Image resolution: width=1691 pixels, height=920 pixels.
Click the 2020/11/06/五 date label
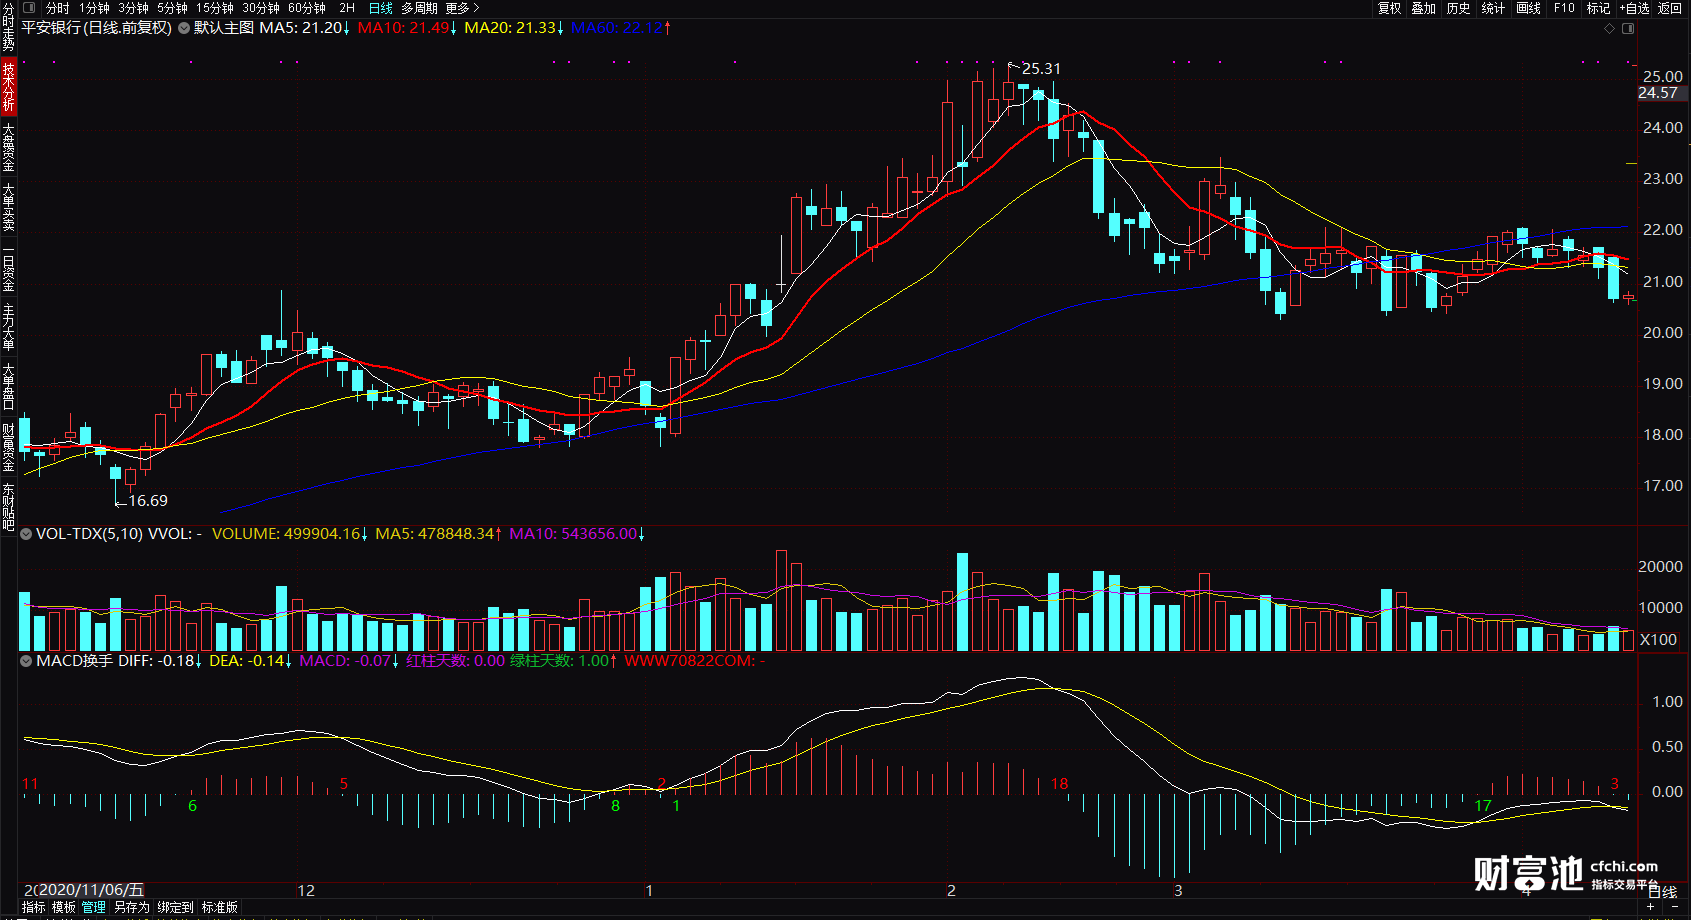tap(90, 890)
